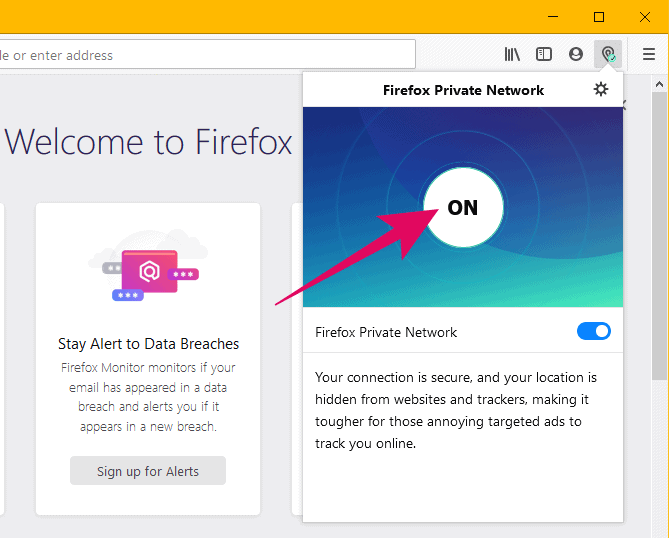
Task: Click the scrollbar up arrow
Action: click(659, 84)
